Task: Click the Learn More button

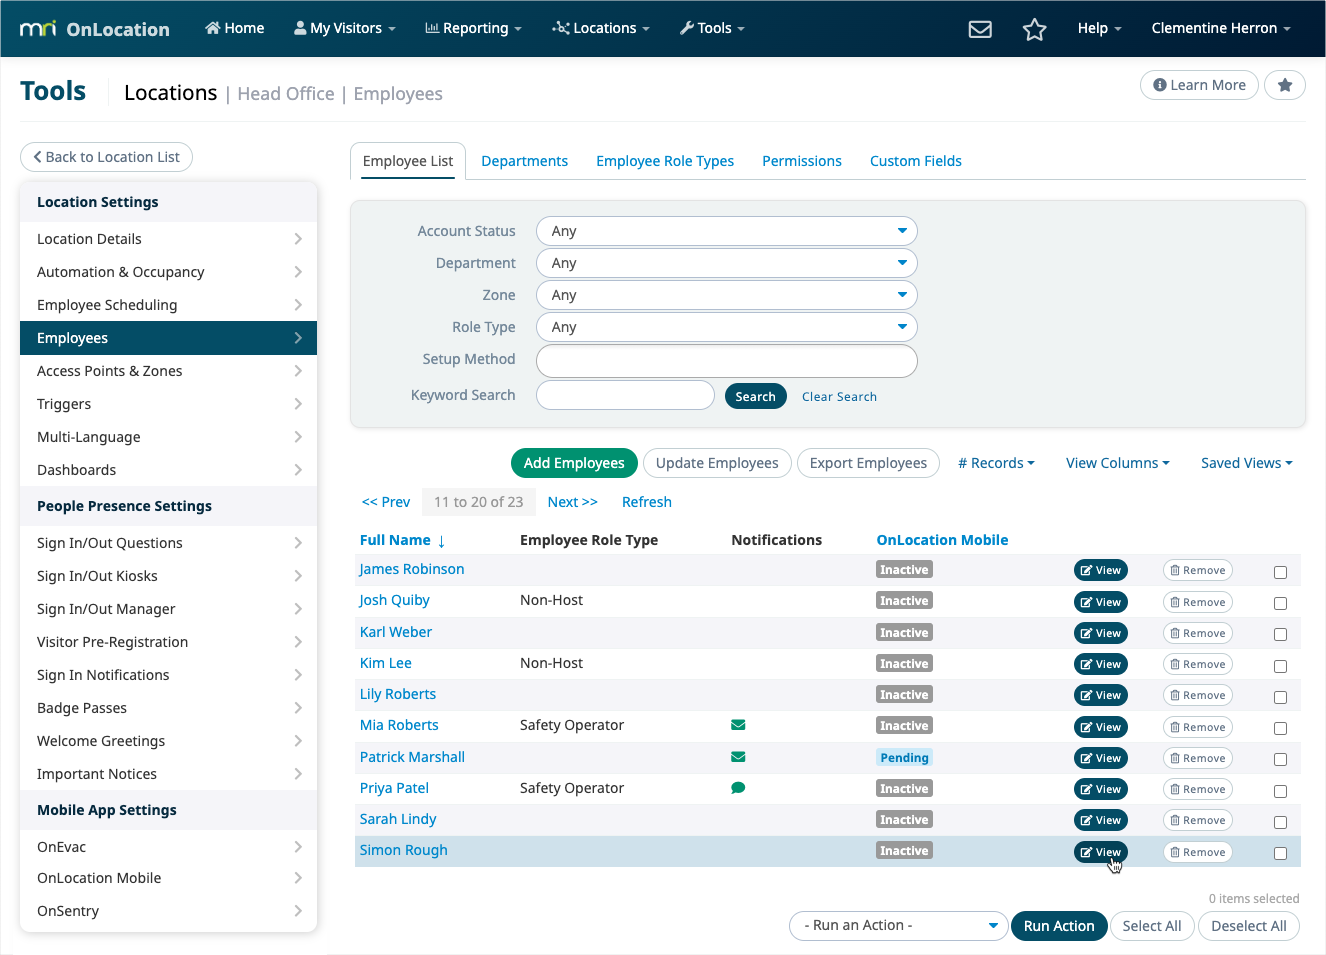Action: (x=1199, y=85)
